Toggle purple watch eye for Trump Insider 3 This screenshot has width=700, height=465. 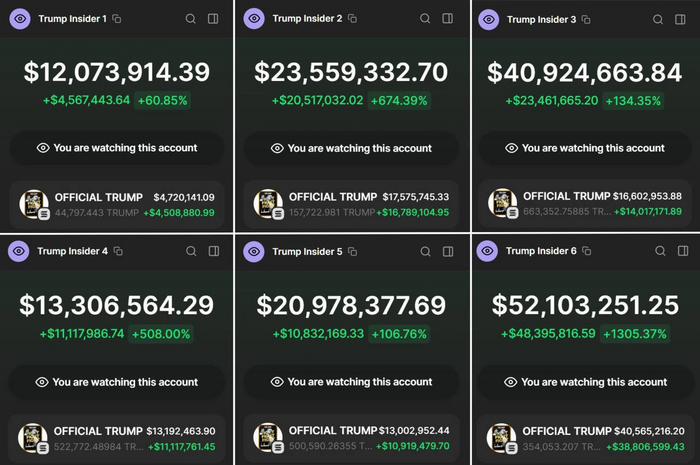[x=489, y=19]
